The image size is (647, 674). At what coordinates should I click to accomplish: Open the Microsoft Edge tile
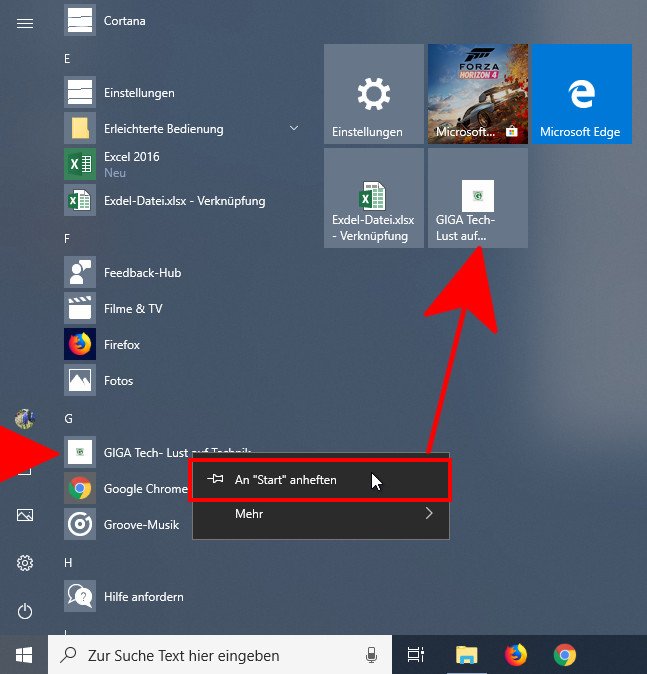tap(582, 94)
